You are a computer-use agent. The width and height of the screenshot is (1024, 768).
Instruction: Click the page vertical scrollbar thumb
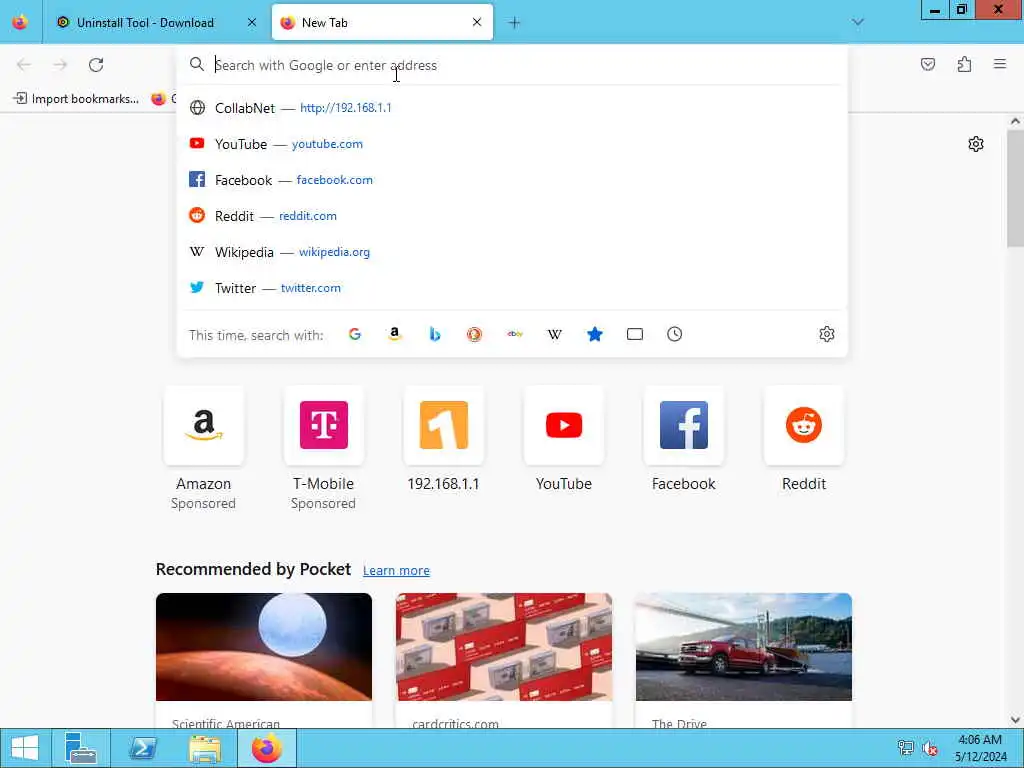[1015, 188]
